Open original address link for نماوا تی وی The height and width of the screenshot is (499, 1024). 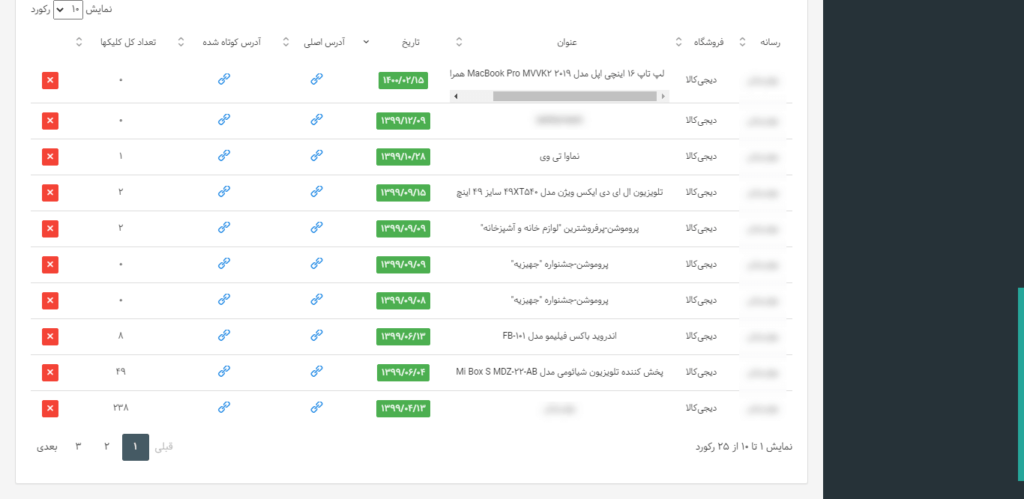point(317,155)
